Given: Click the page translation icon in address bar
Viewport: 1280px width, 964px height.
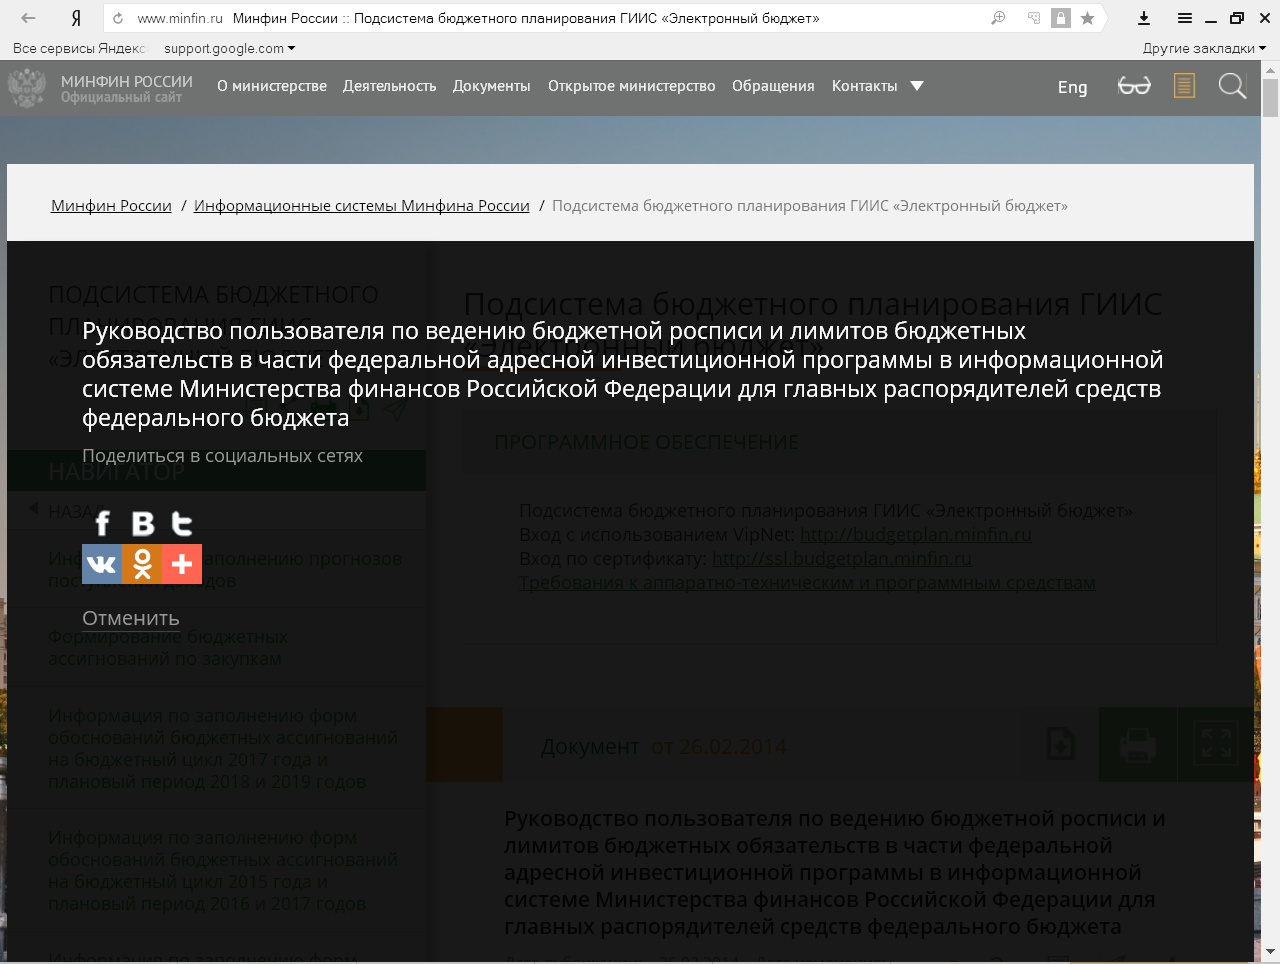Looking at the screenshot, I should pyautogui.click(x=1033, y=18).
